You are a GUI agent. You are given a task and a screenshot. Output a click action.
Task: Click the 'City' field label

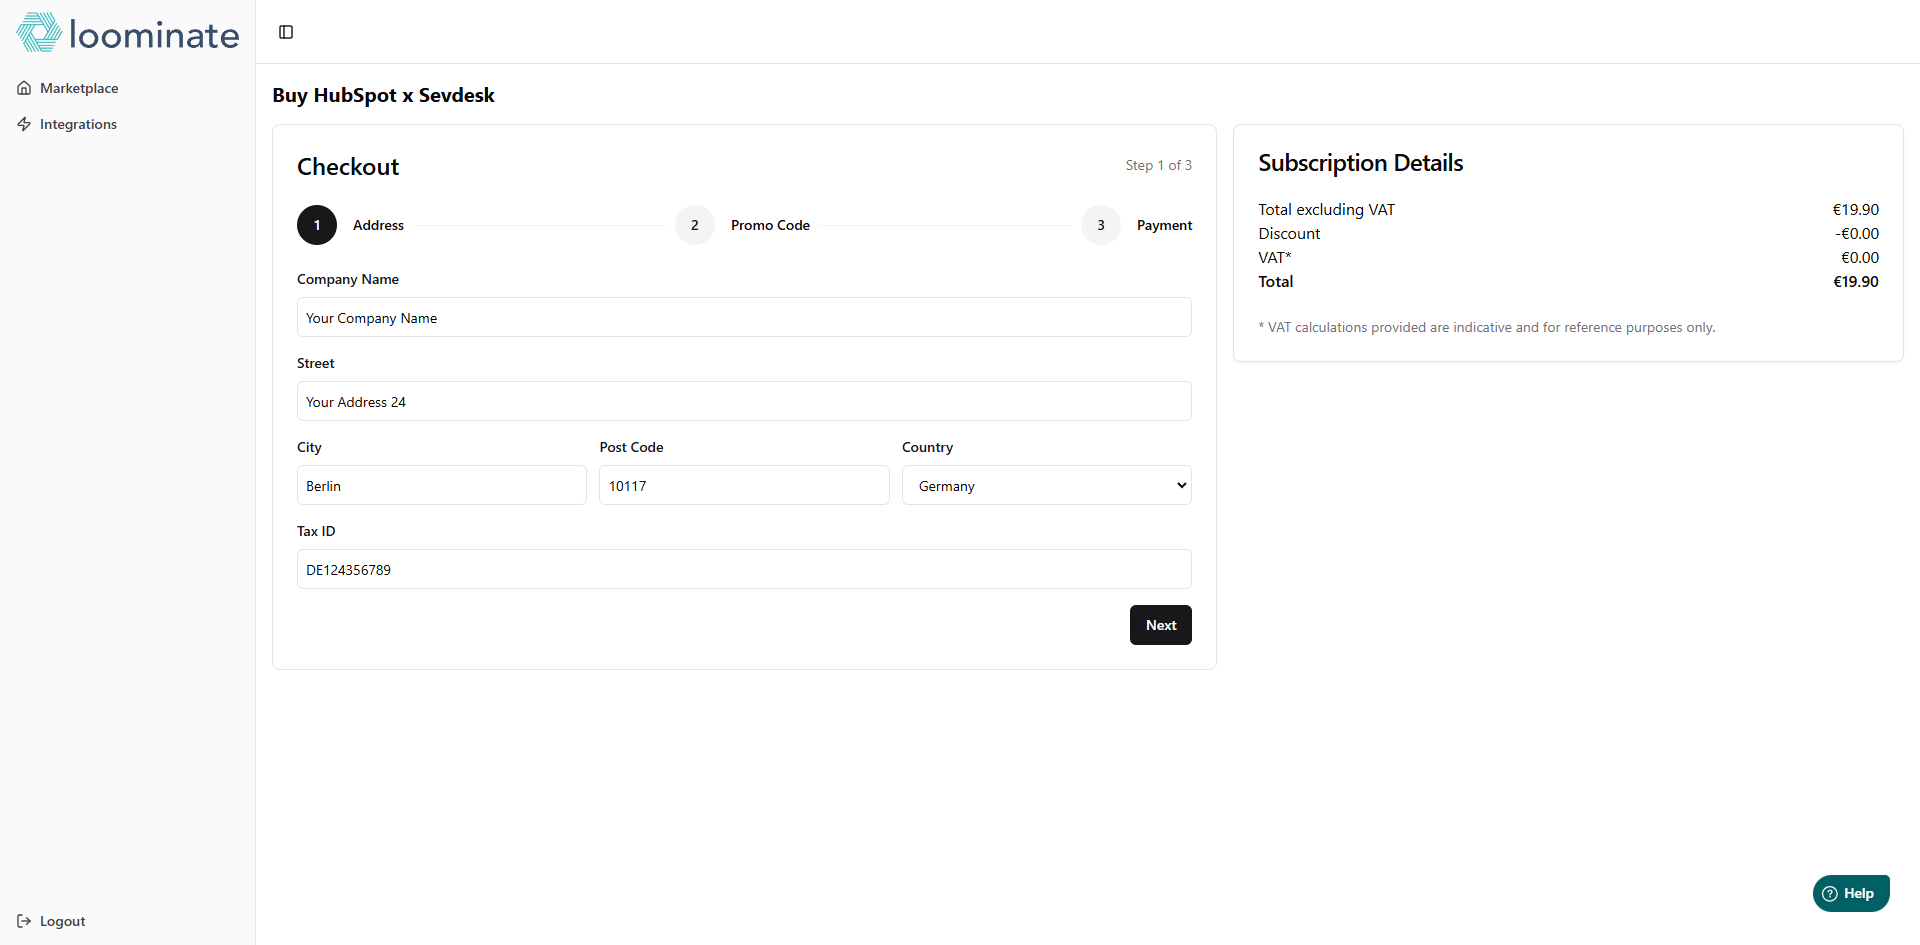click(309, 447)
